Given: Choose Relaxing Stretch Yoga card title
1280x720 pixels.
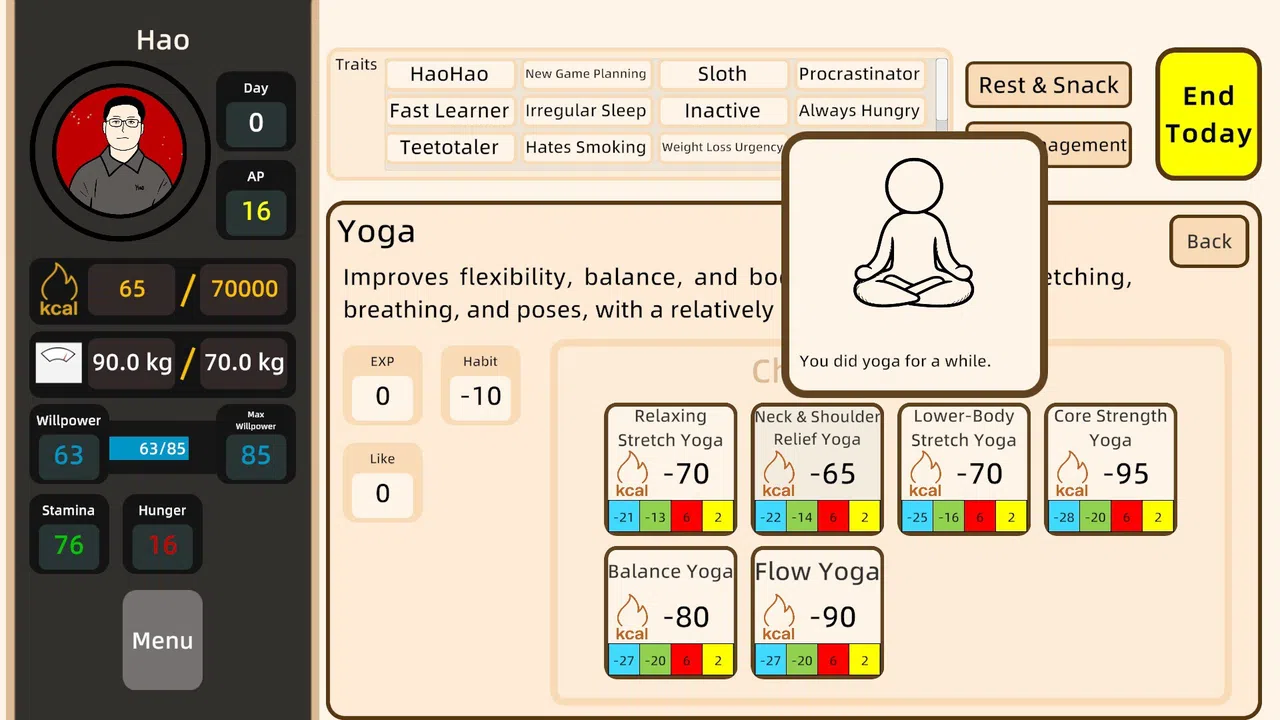Looking at the screenshot, I should [670, 428].
